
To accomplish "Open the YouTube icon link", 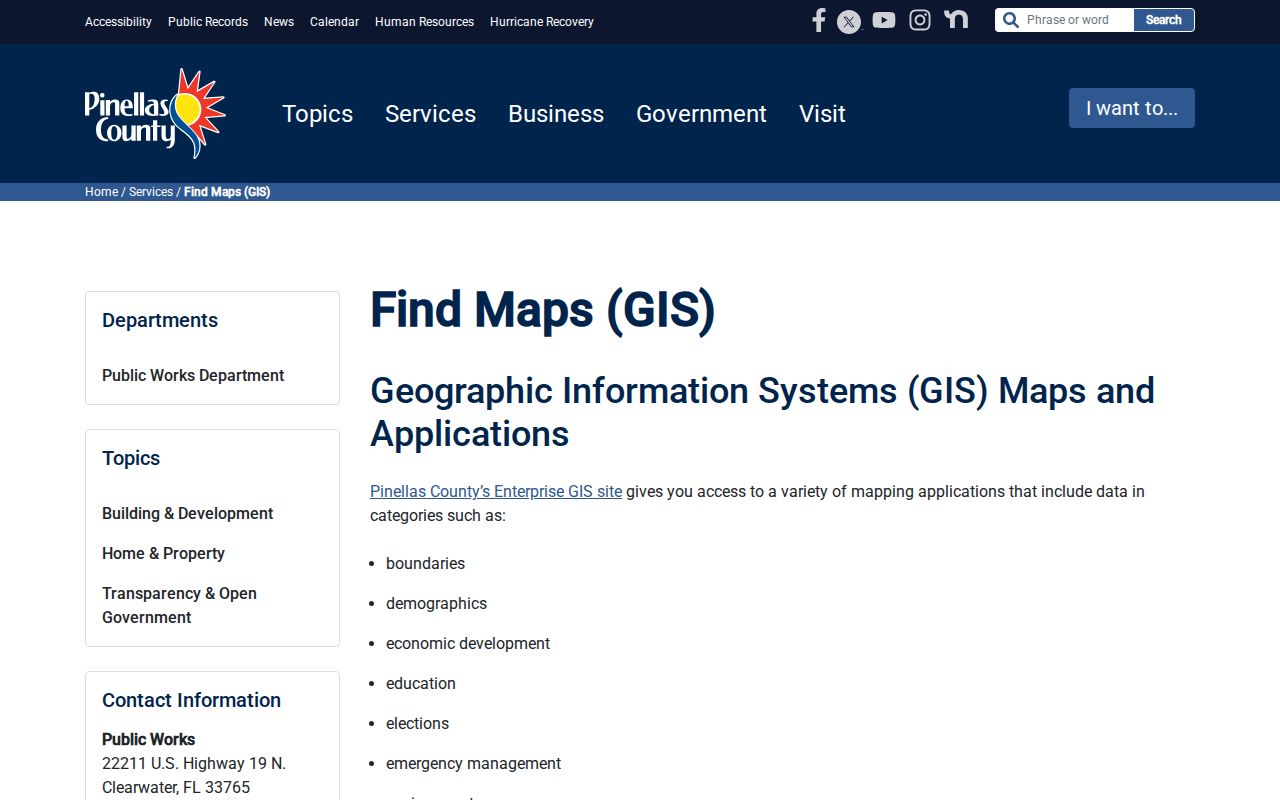I will point(884,20).
